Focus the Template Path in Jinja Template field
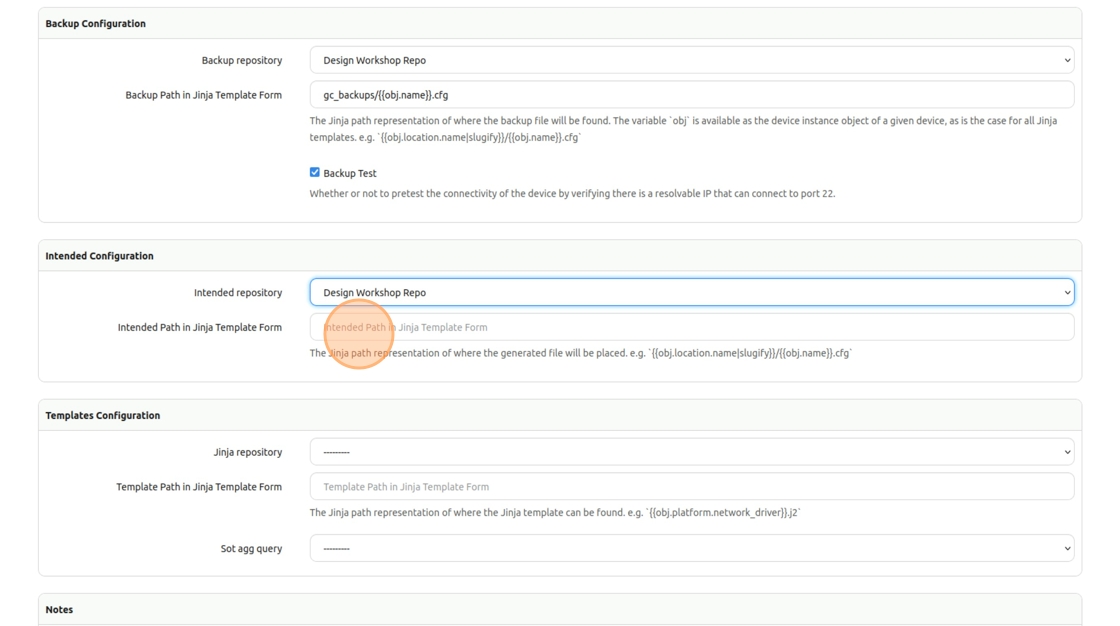This screenshot has width=1120, height=626. (x=691, y=487)
